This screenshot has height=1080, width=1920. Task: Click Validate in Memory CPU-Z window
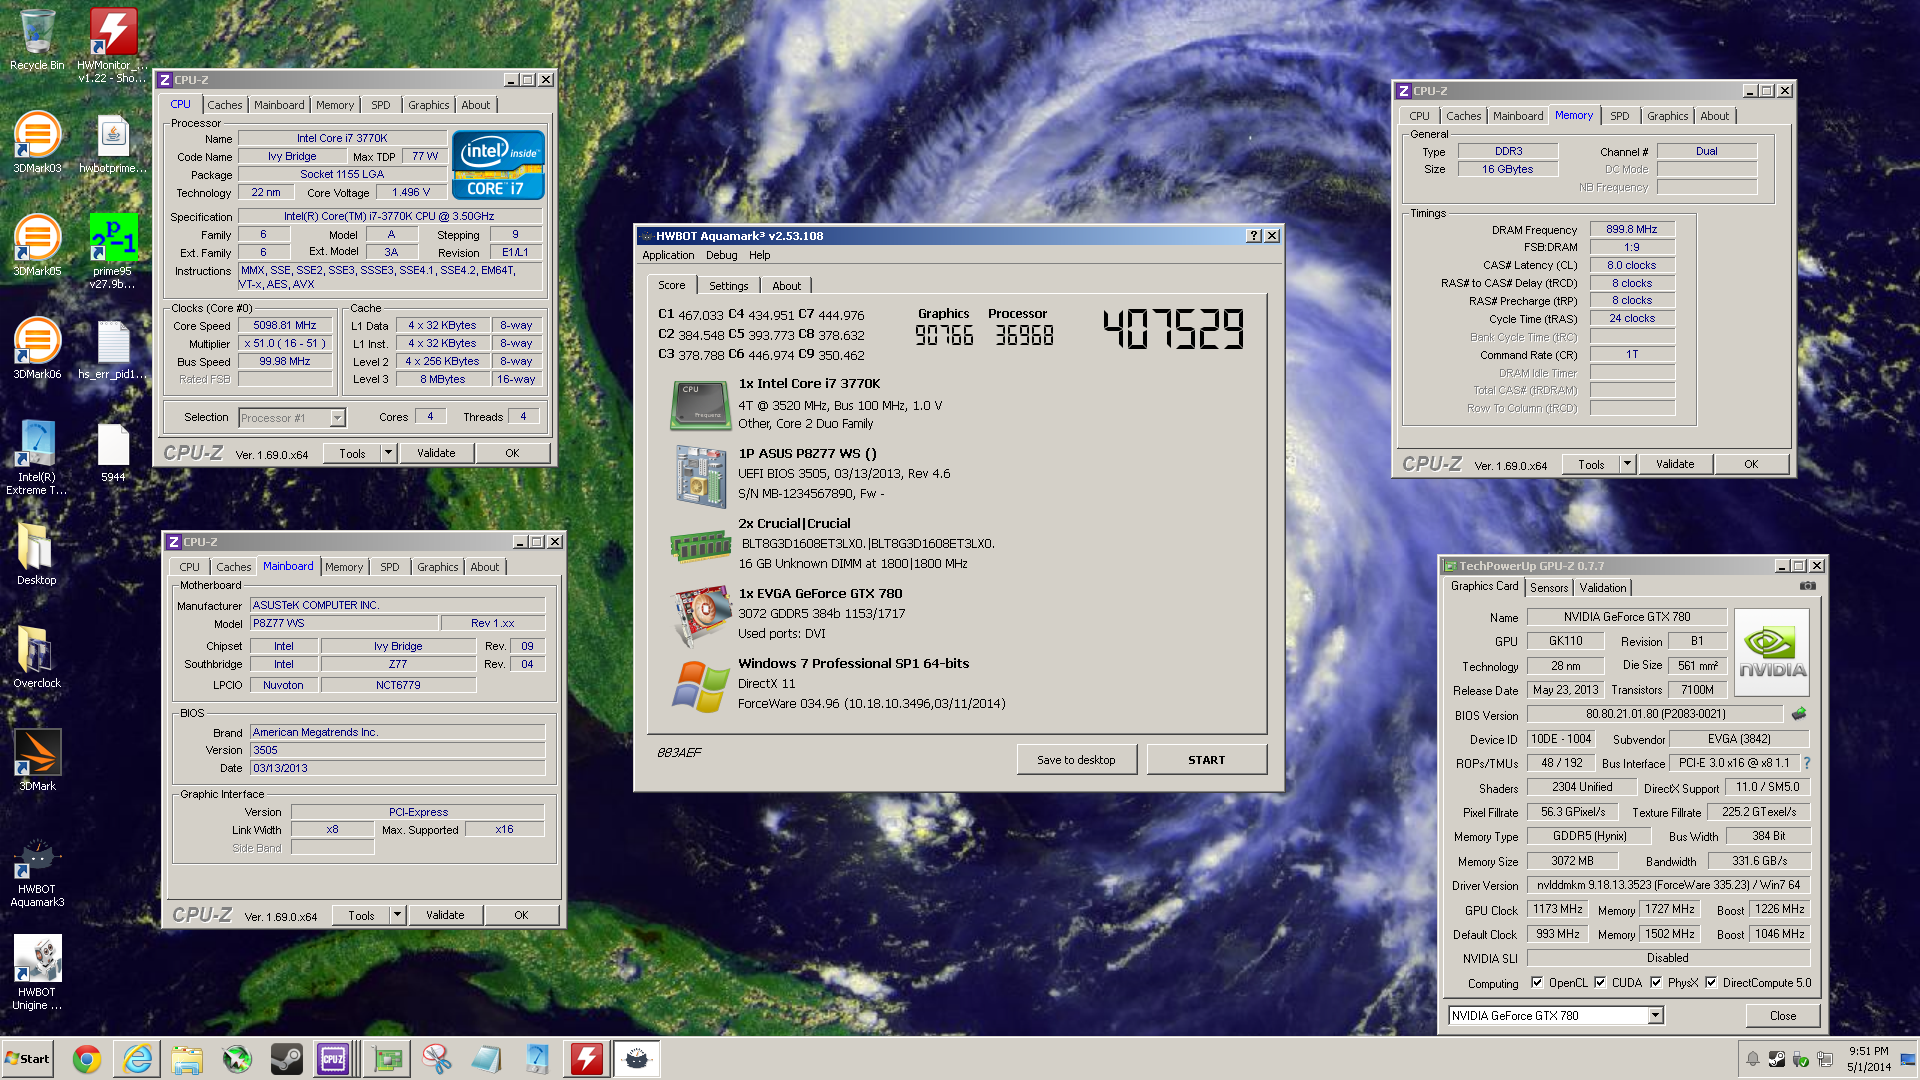point(1675,464)
